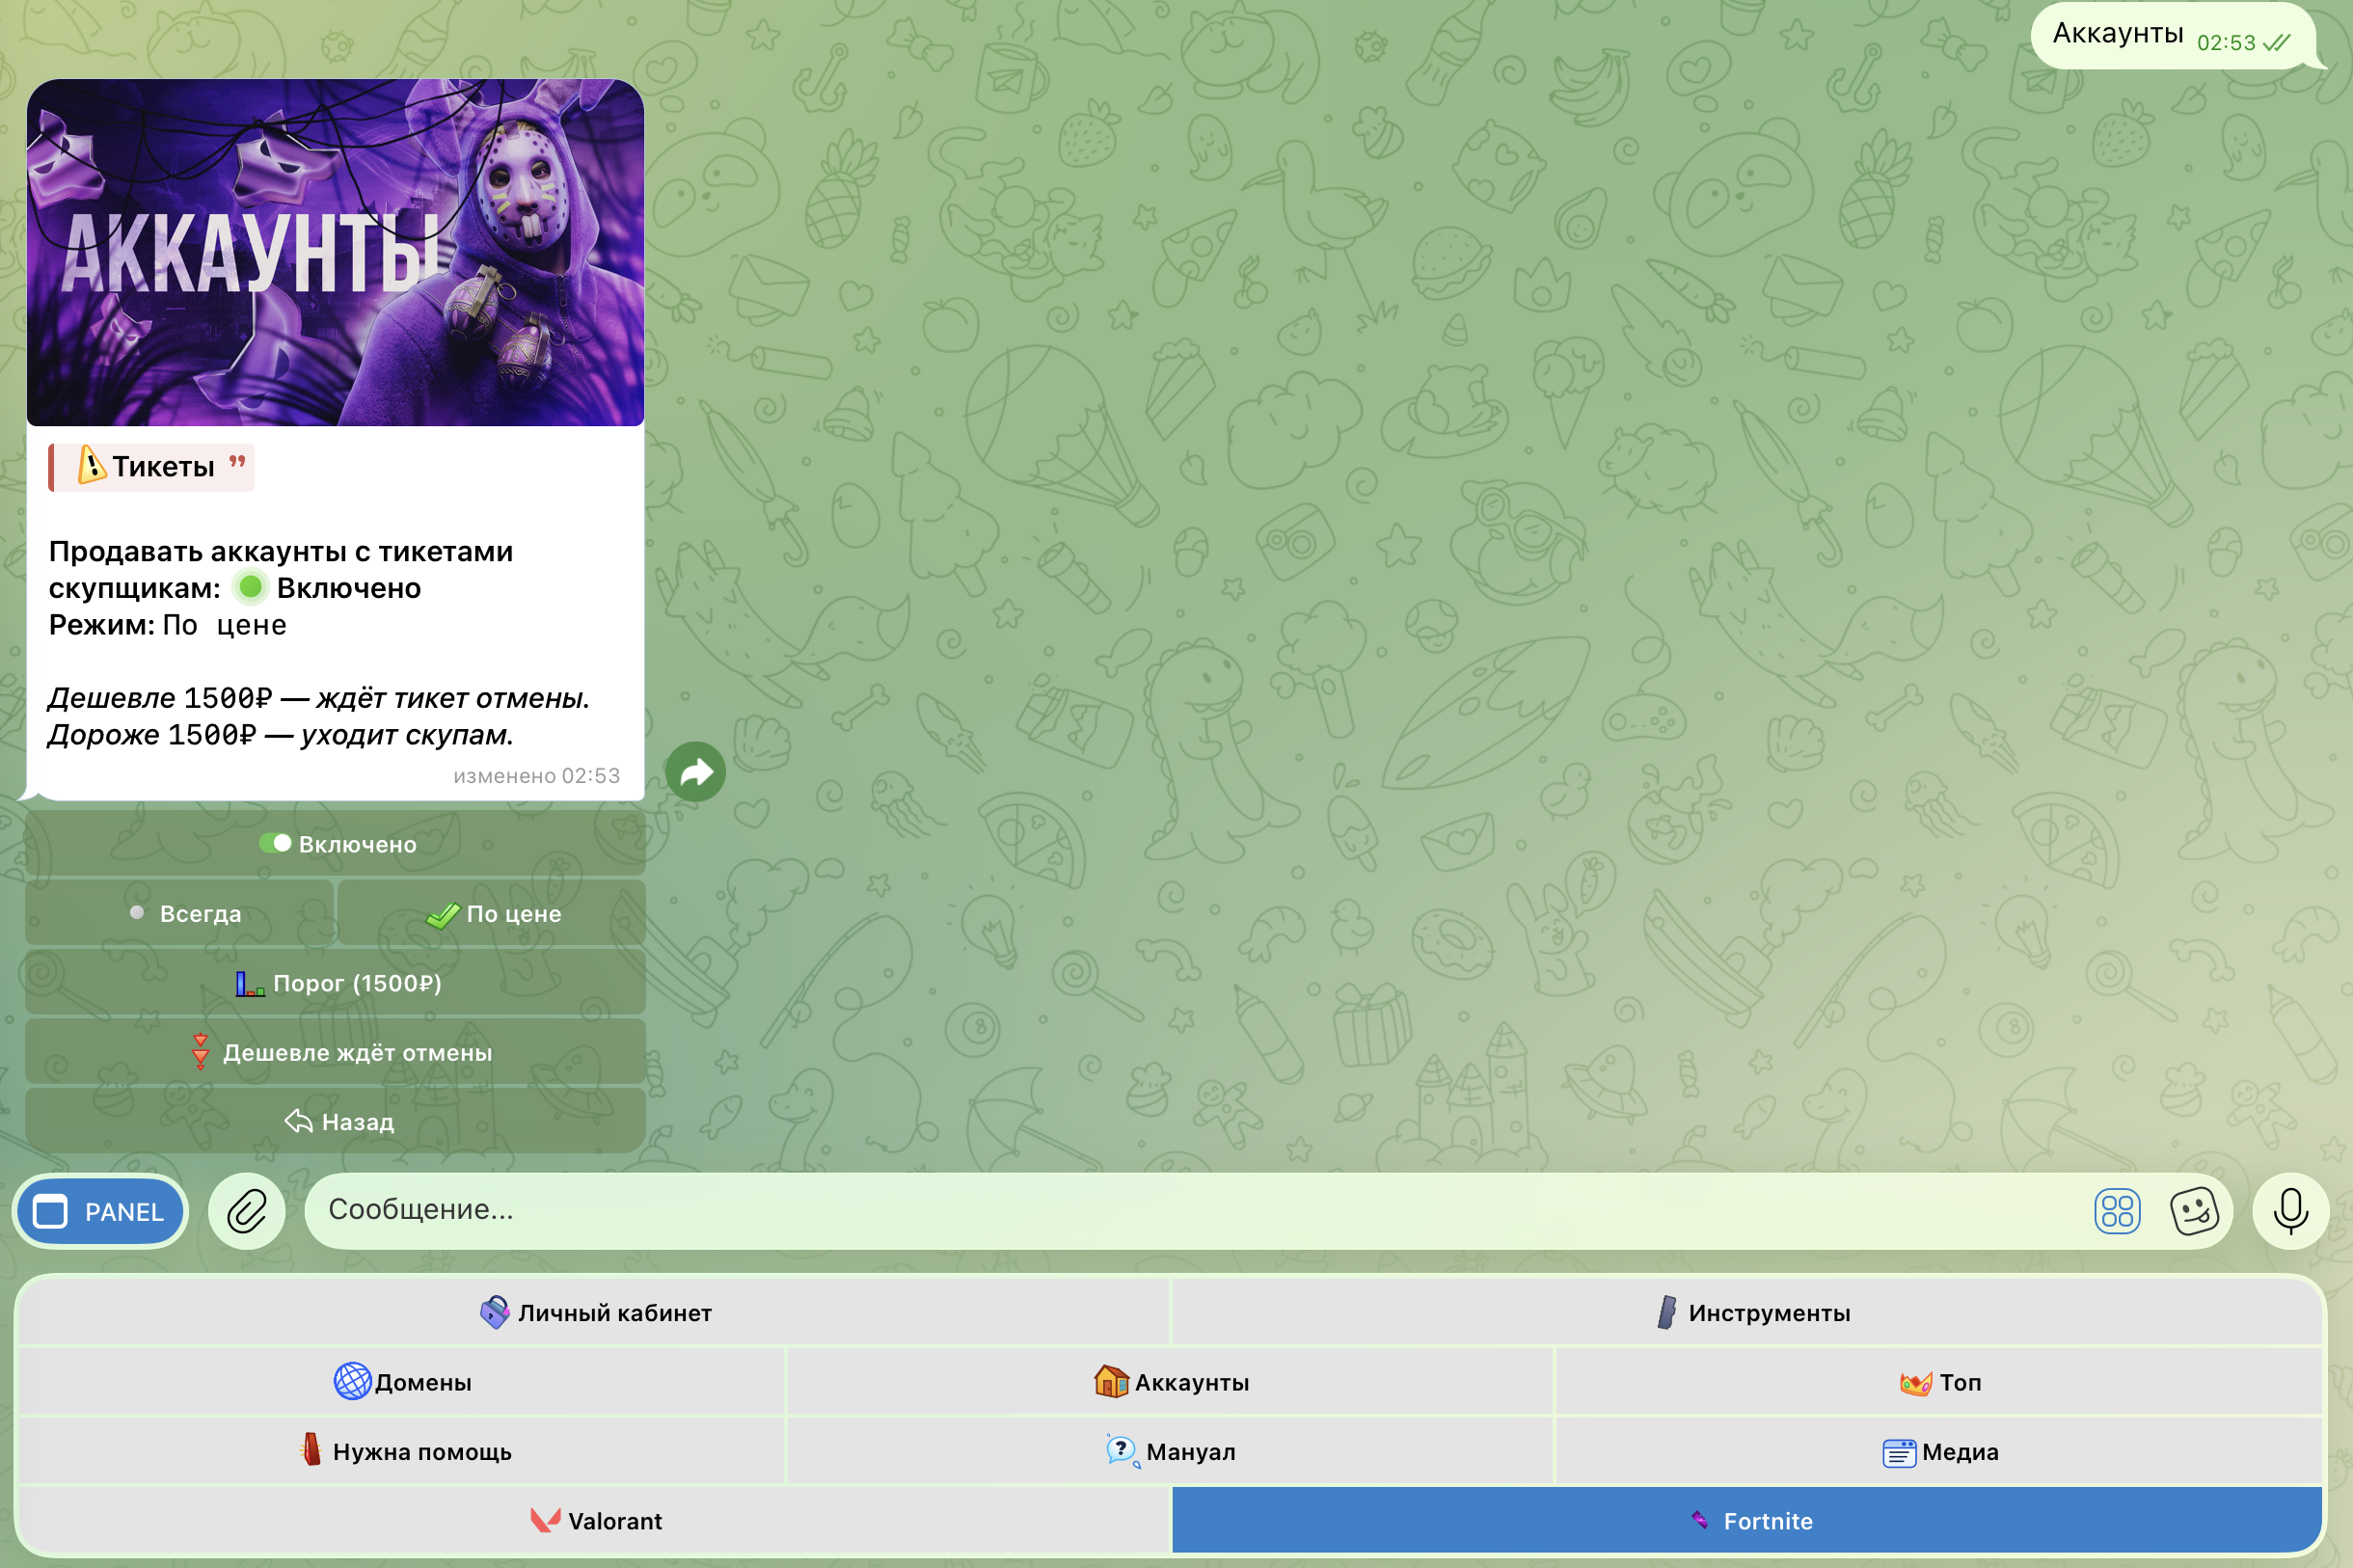The width and height of the screenshot is (2353, 1568).
Task: Select the highlighted Fortnite keyboard button
Action: (1747, 1520)
